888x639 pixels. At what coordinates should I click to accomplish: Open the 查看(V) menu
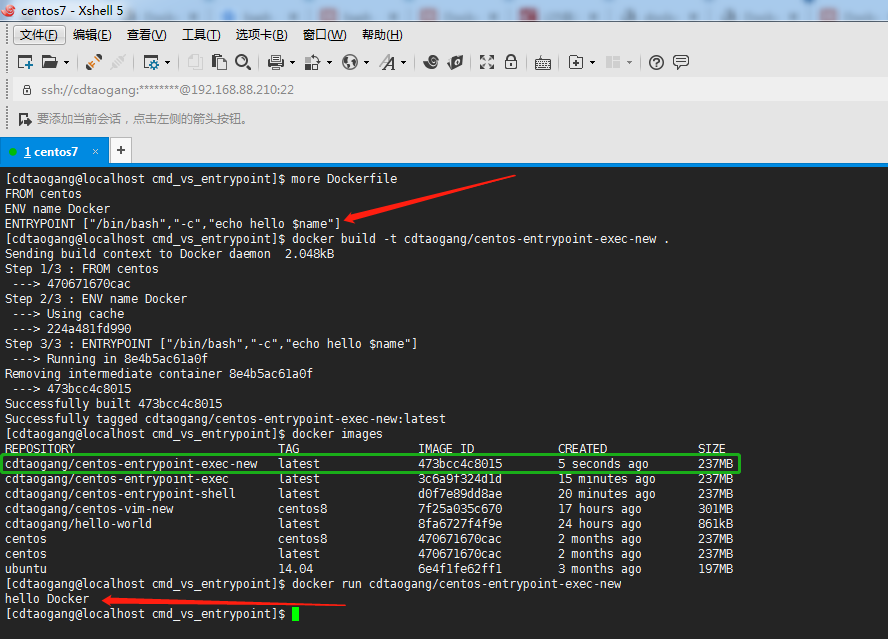click(147, 35)
